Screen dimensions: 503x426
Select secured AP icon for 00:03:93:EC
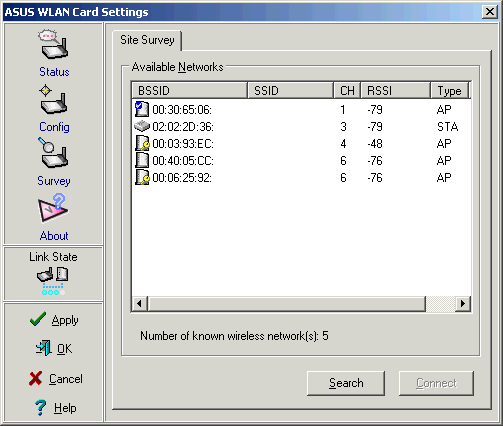pos(142,143)
